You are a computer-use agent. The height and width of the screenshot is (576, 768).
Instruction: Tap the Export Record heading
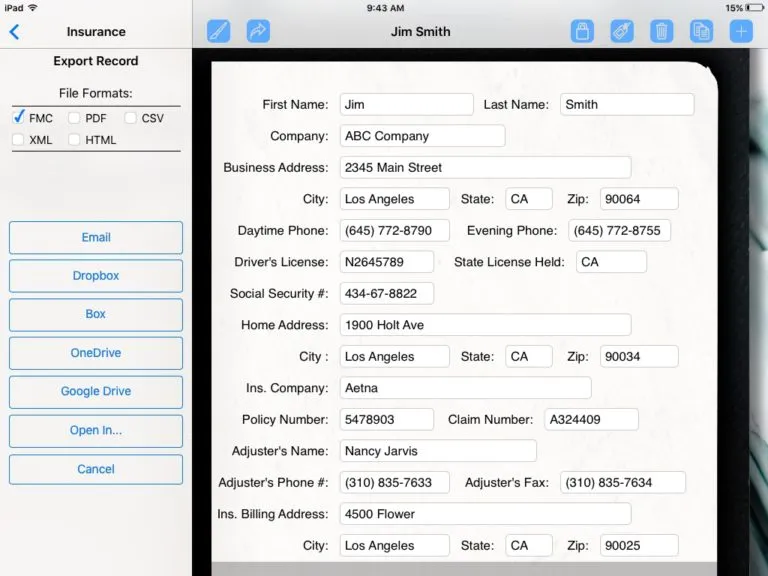pos(96,61)
